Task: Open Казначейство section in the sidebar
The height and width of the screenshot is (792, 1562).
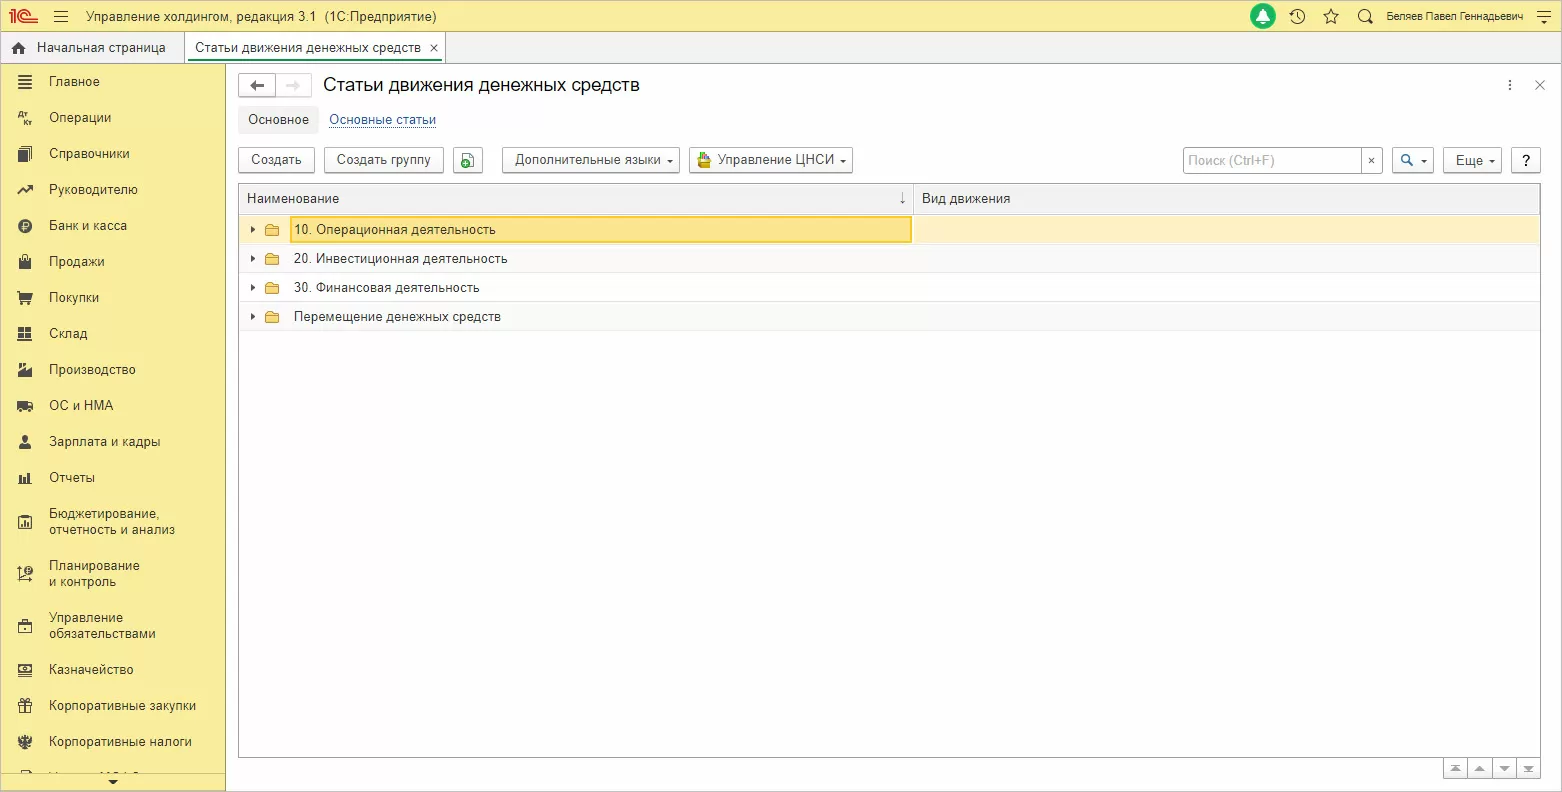Action: [x=91, y=670]
